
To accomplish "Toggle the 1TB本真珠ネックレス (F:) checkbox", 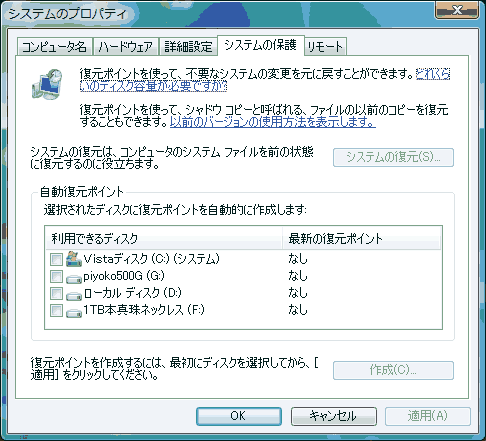I will coord(56,310).
